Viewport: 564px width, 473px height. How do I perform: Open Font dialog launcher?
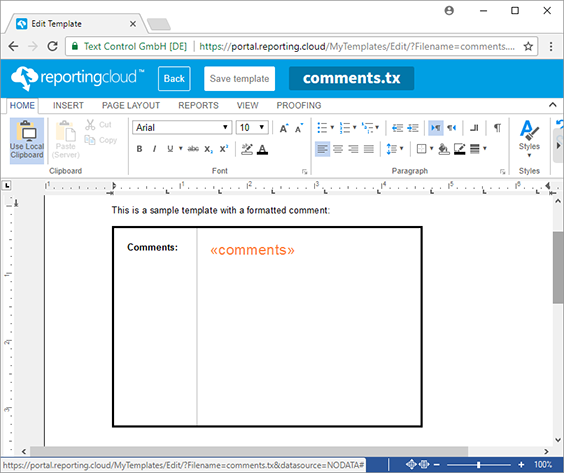click(304, 172)
